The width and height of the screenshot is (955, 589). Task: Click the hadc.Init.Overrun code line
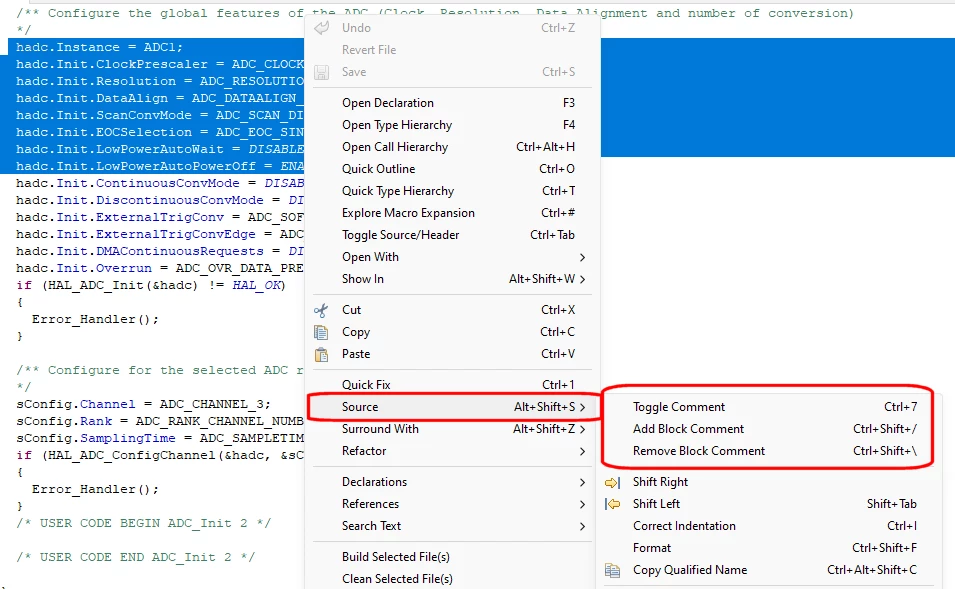[x=160, y=268]
